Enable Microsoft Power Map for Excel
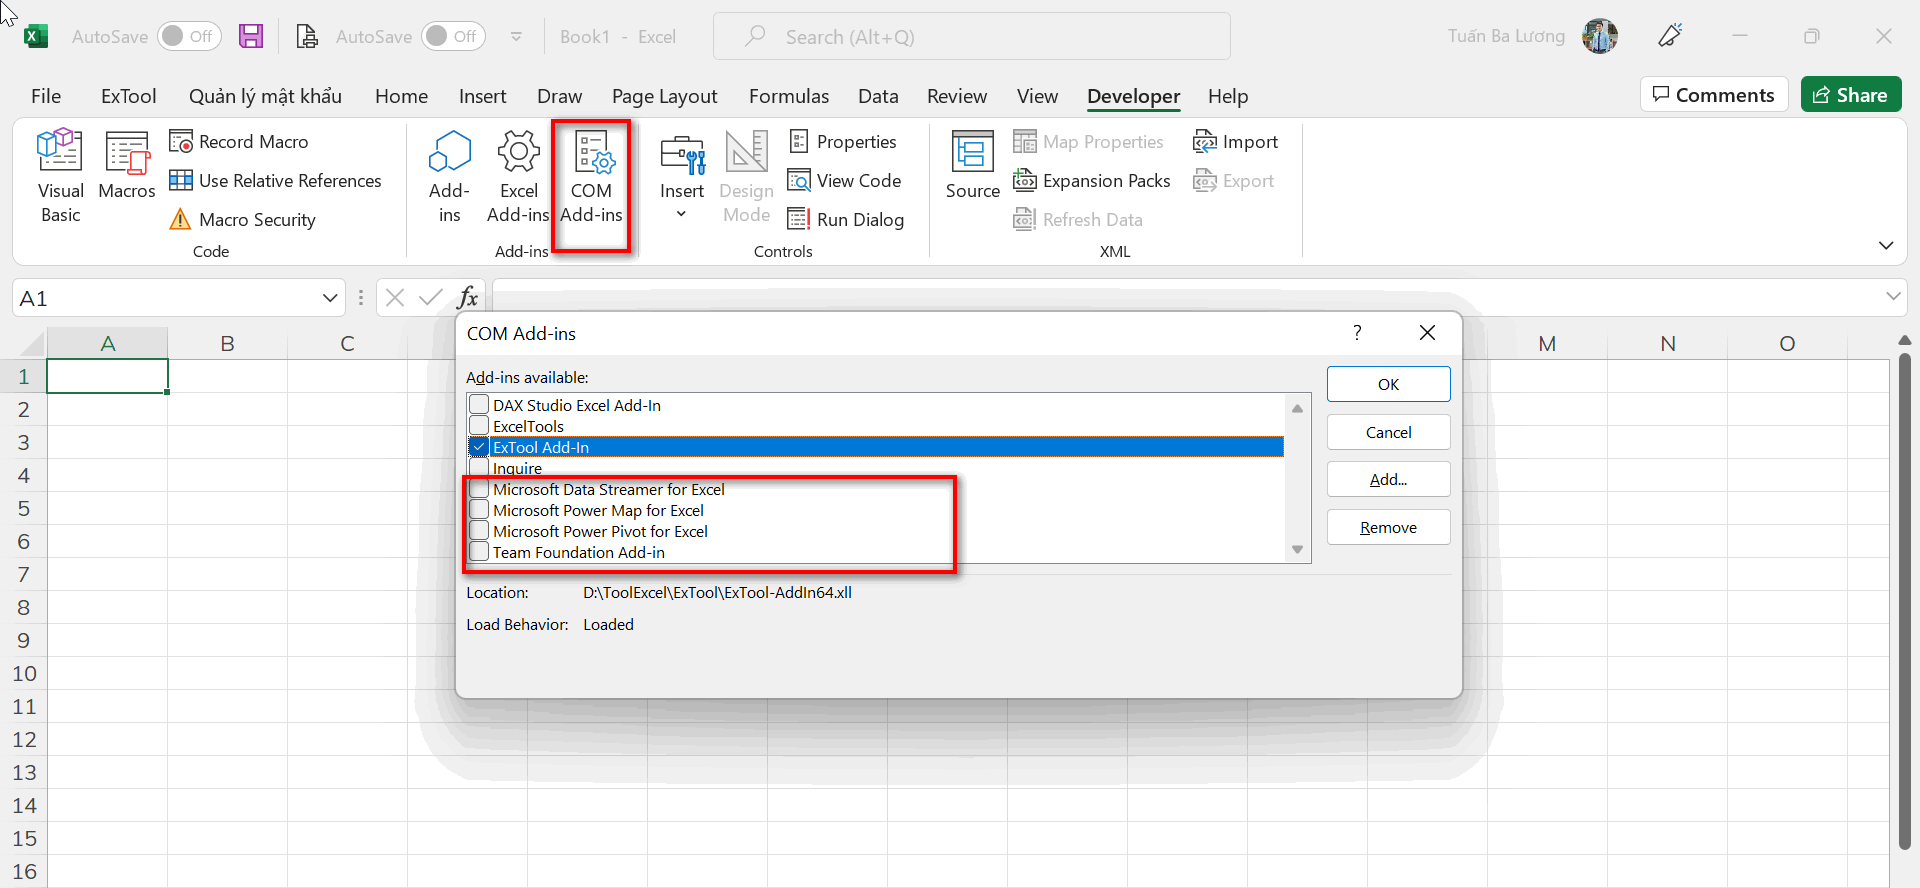 tap(479, 510)
